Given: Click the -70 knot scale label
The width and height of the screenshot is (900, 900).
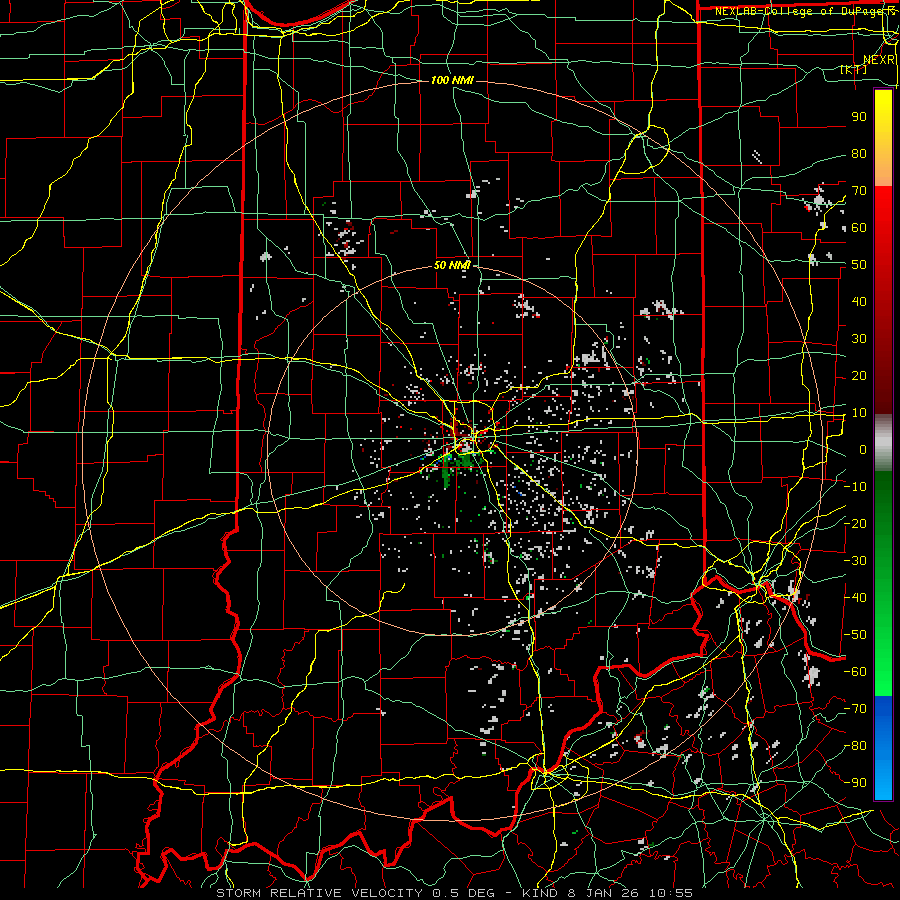Looking at the screenshot, I should pos(855,708).
